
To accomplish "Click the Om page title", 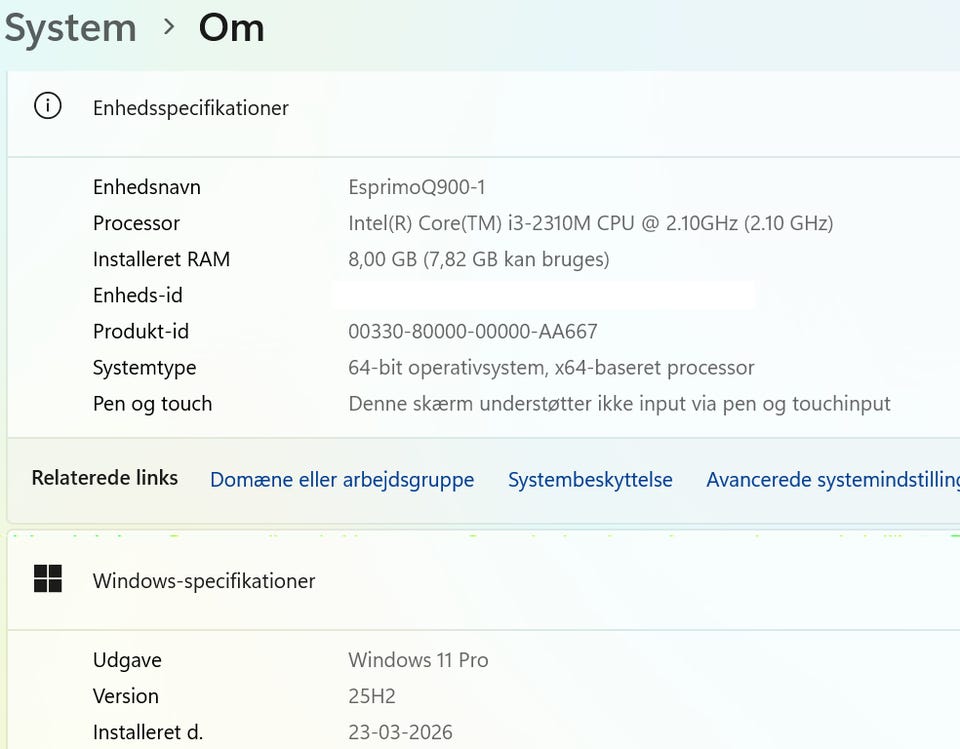I will point(231,28).
